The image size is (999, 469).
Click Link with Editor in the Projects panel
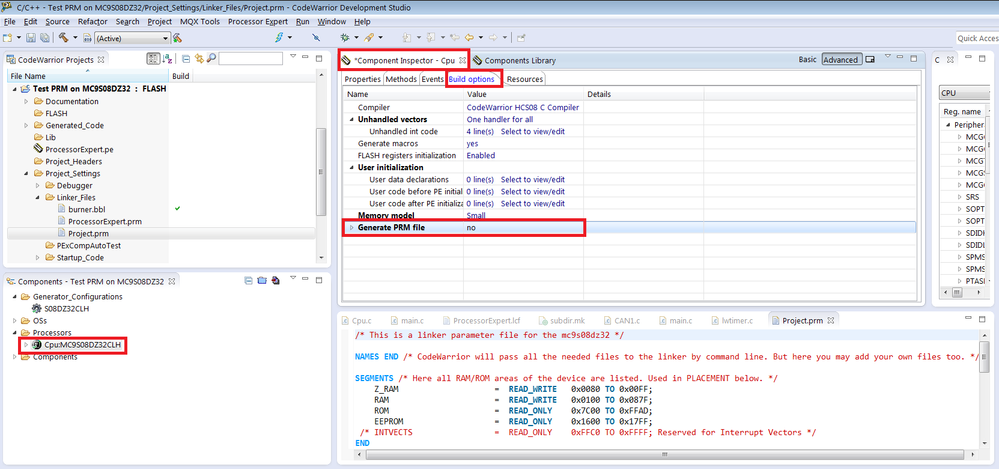coord(199,59)
